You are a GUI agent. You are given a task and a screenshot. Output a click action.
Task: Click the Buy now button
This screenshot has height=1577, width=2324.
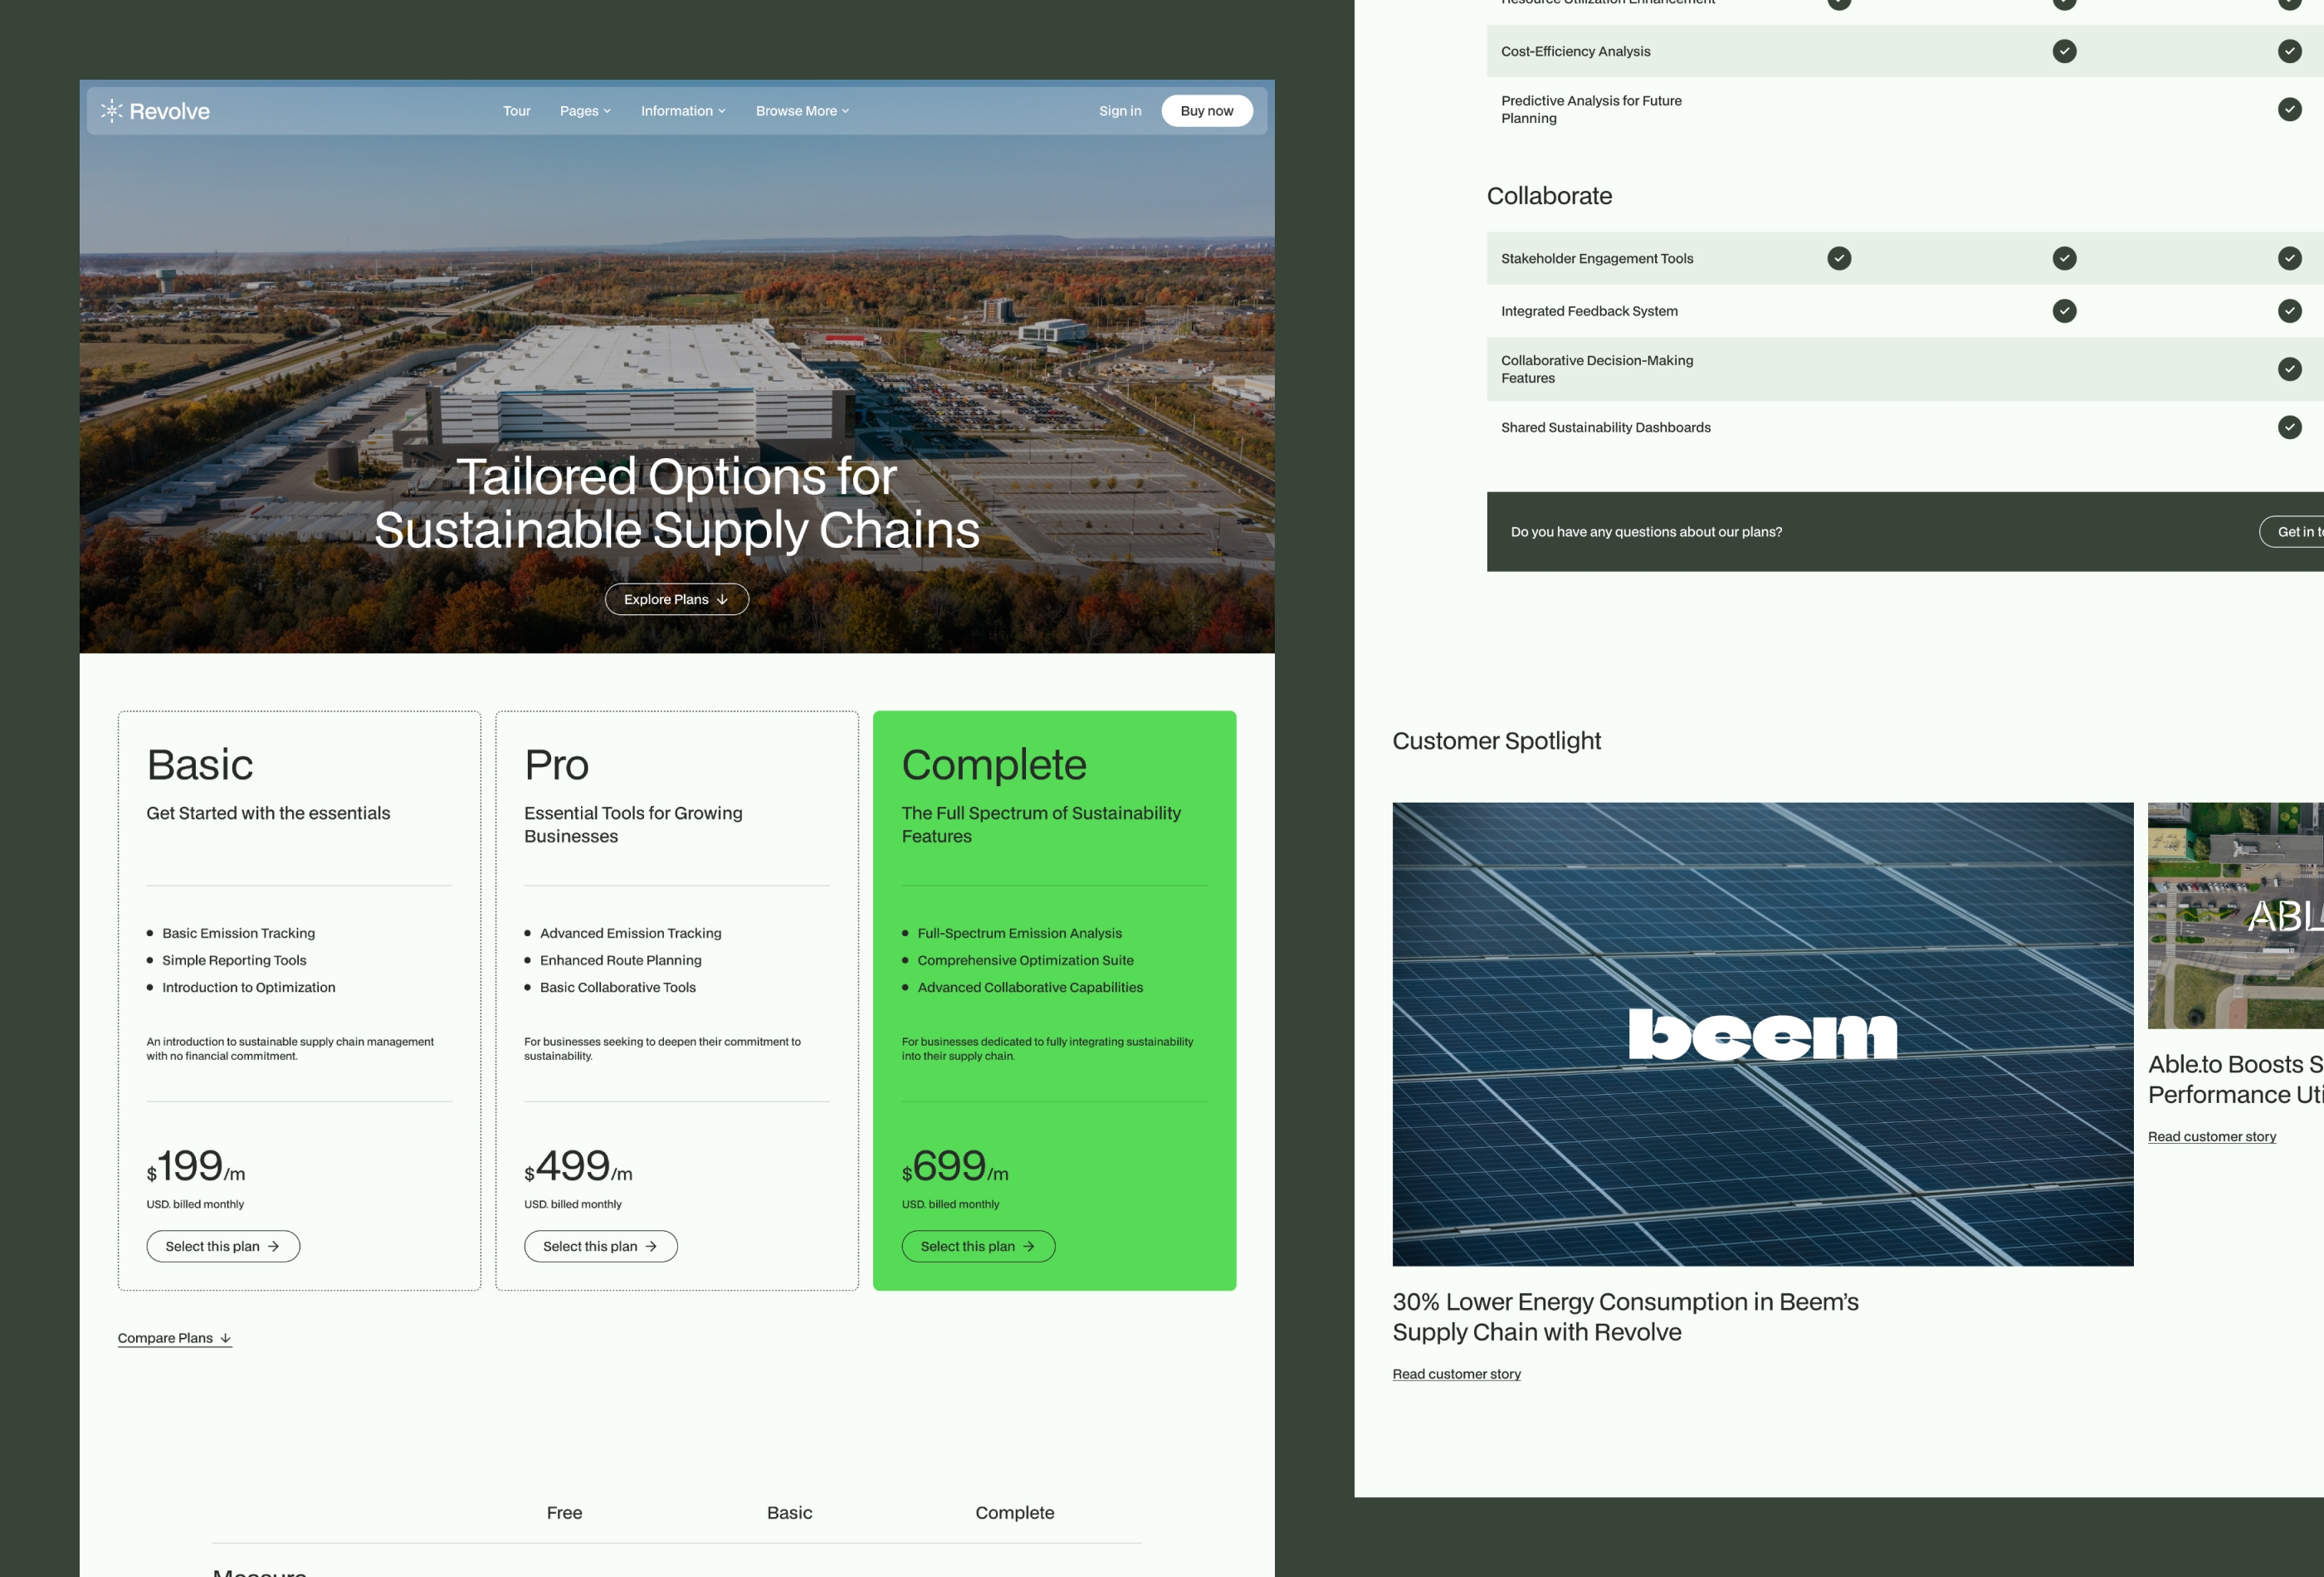pyautogui.click(x=1207, y=110)
